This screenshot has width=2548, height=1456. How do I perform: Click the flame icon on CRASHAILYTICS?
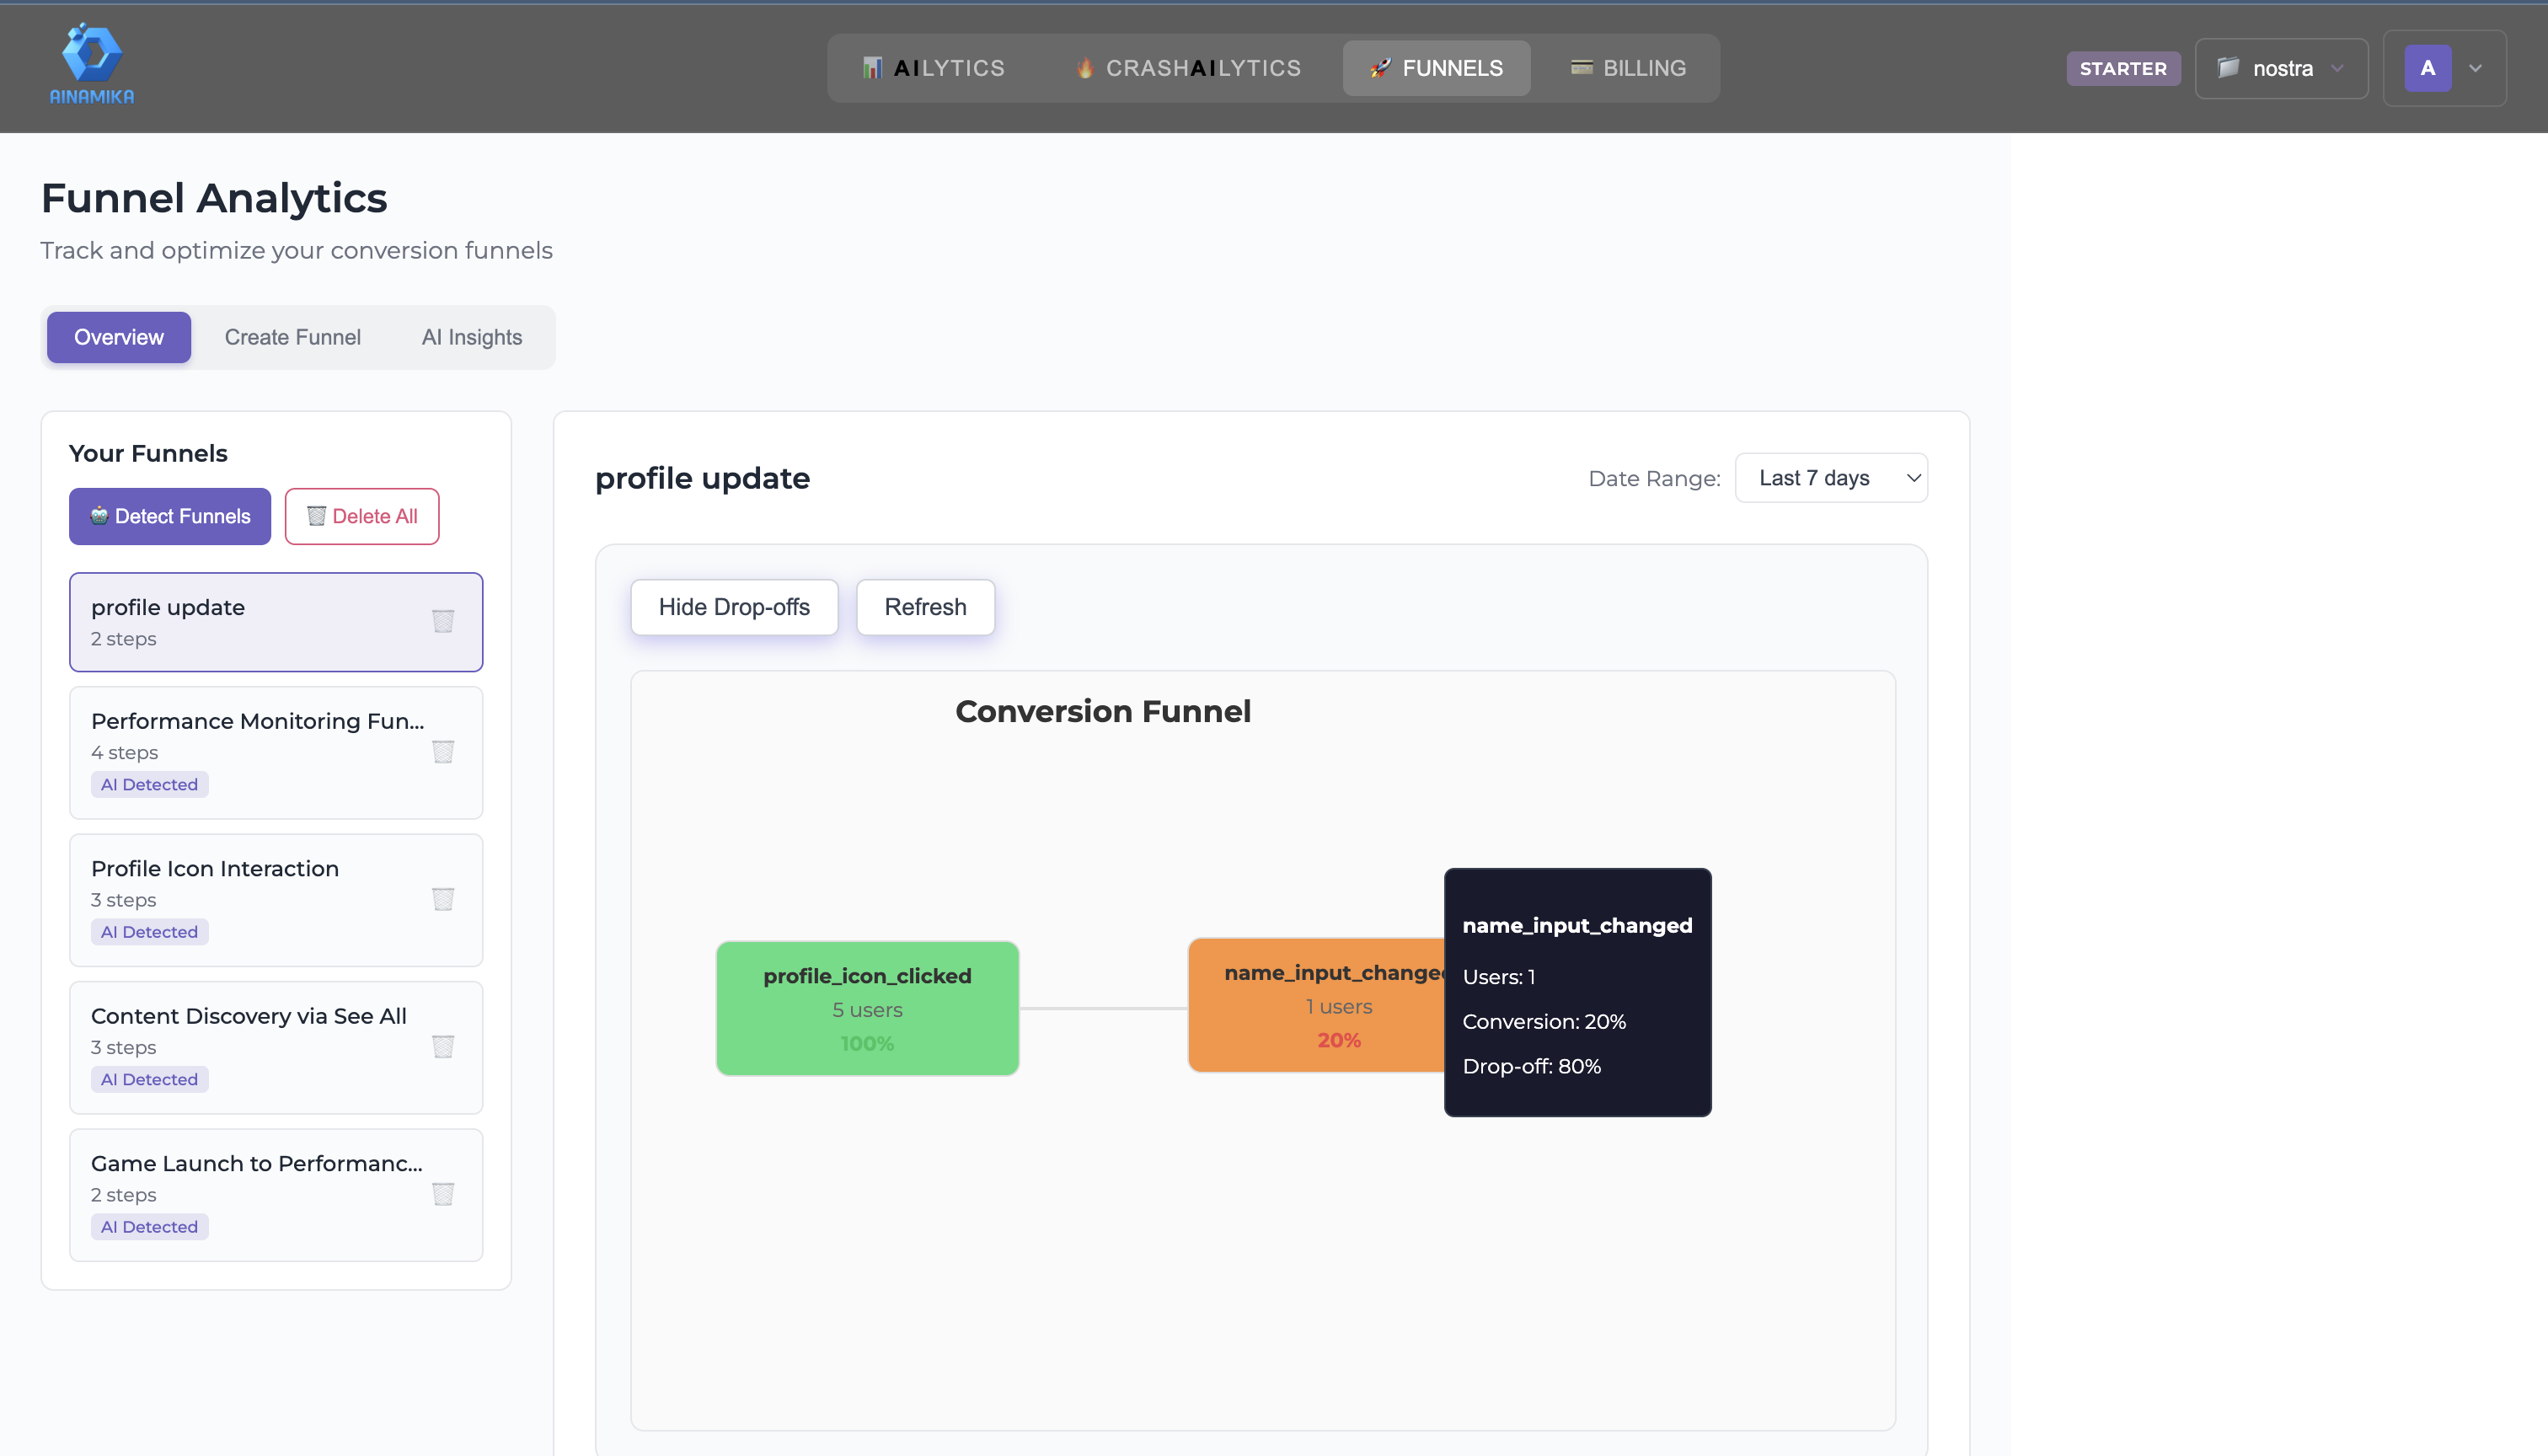(x=1084, y=67)
